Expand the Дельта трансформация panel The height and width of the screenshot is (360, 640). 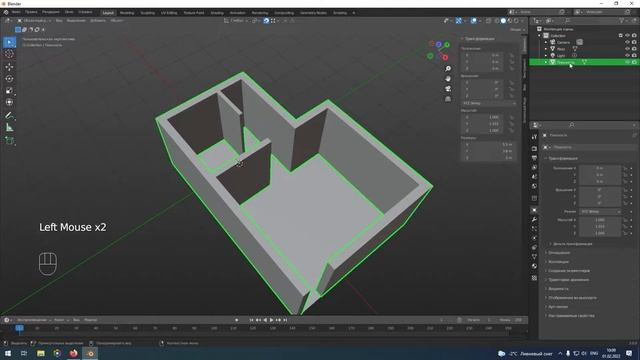click(572, 244)
